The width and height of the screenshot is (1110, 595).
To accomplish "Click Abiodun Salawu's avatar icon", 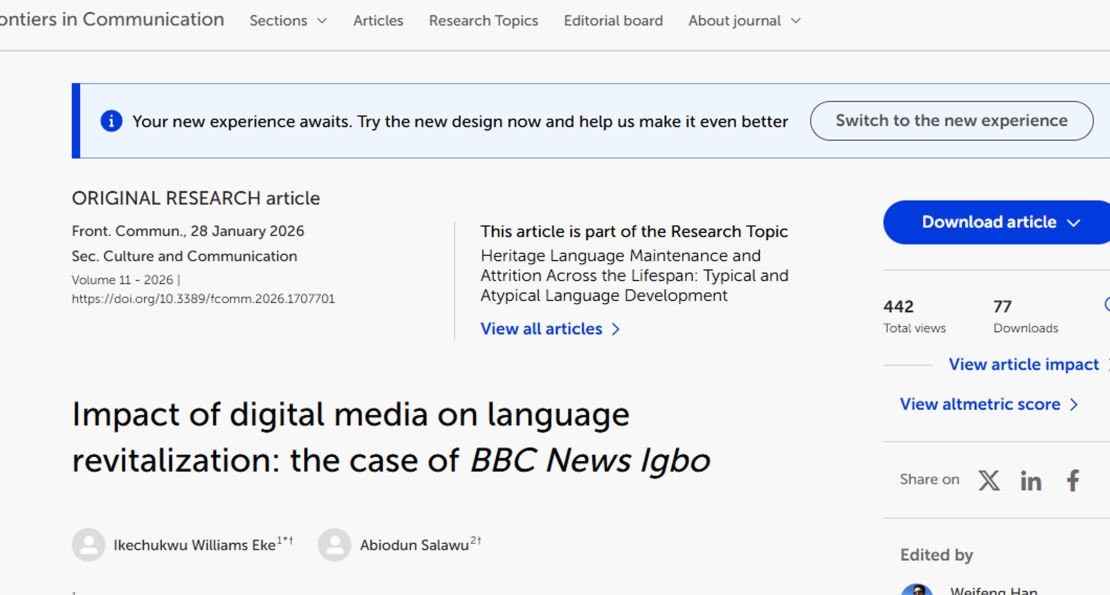I will tap(335, 544).
